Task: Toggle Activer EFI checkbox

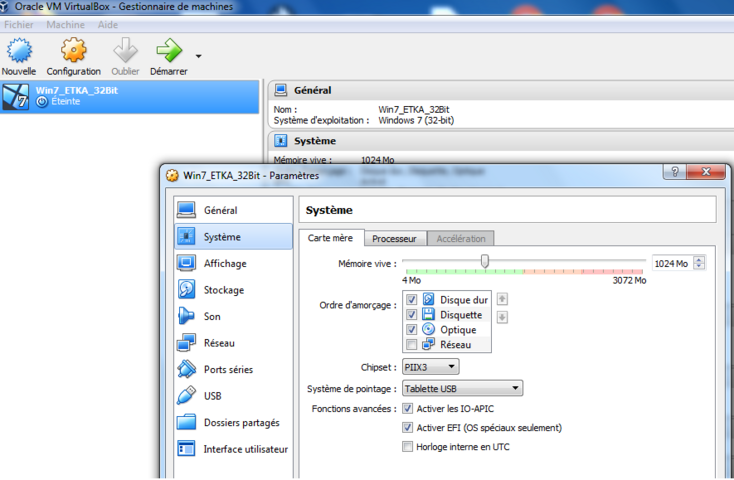Action: [x=408, y=428]
